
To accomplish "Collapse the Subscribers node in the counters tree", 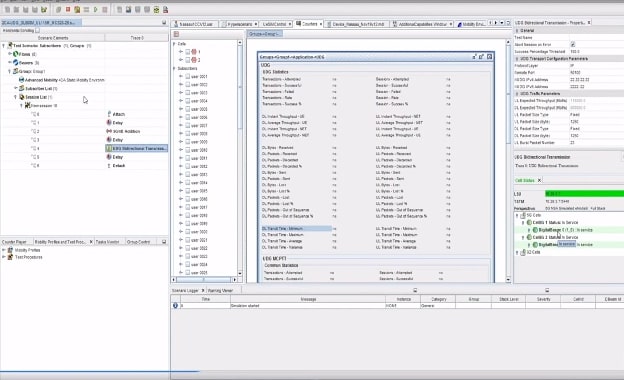I will (174, 68).
